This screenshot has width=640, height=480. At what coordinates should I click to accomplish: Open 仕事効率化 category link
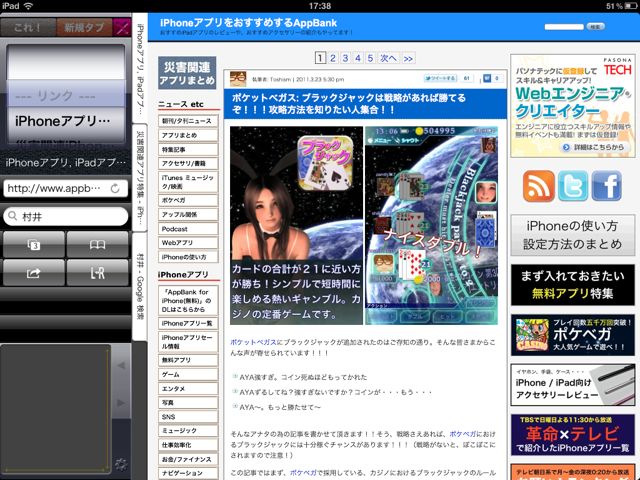point(188,445)
